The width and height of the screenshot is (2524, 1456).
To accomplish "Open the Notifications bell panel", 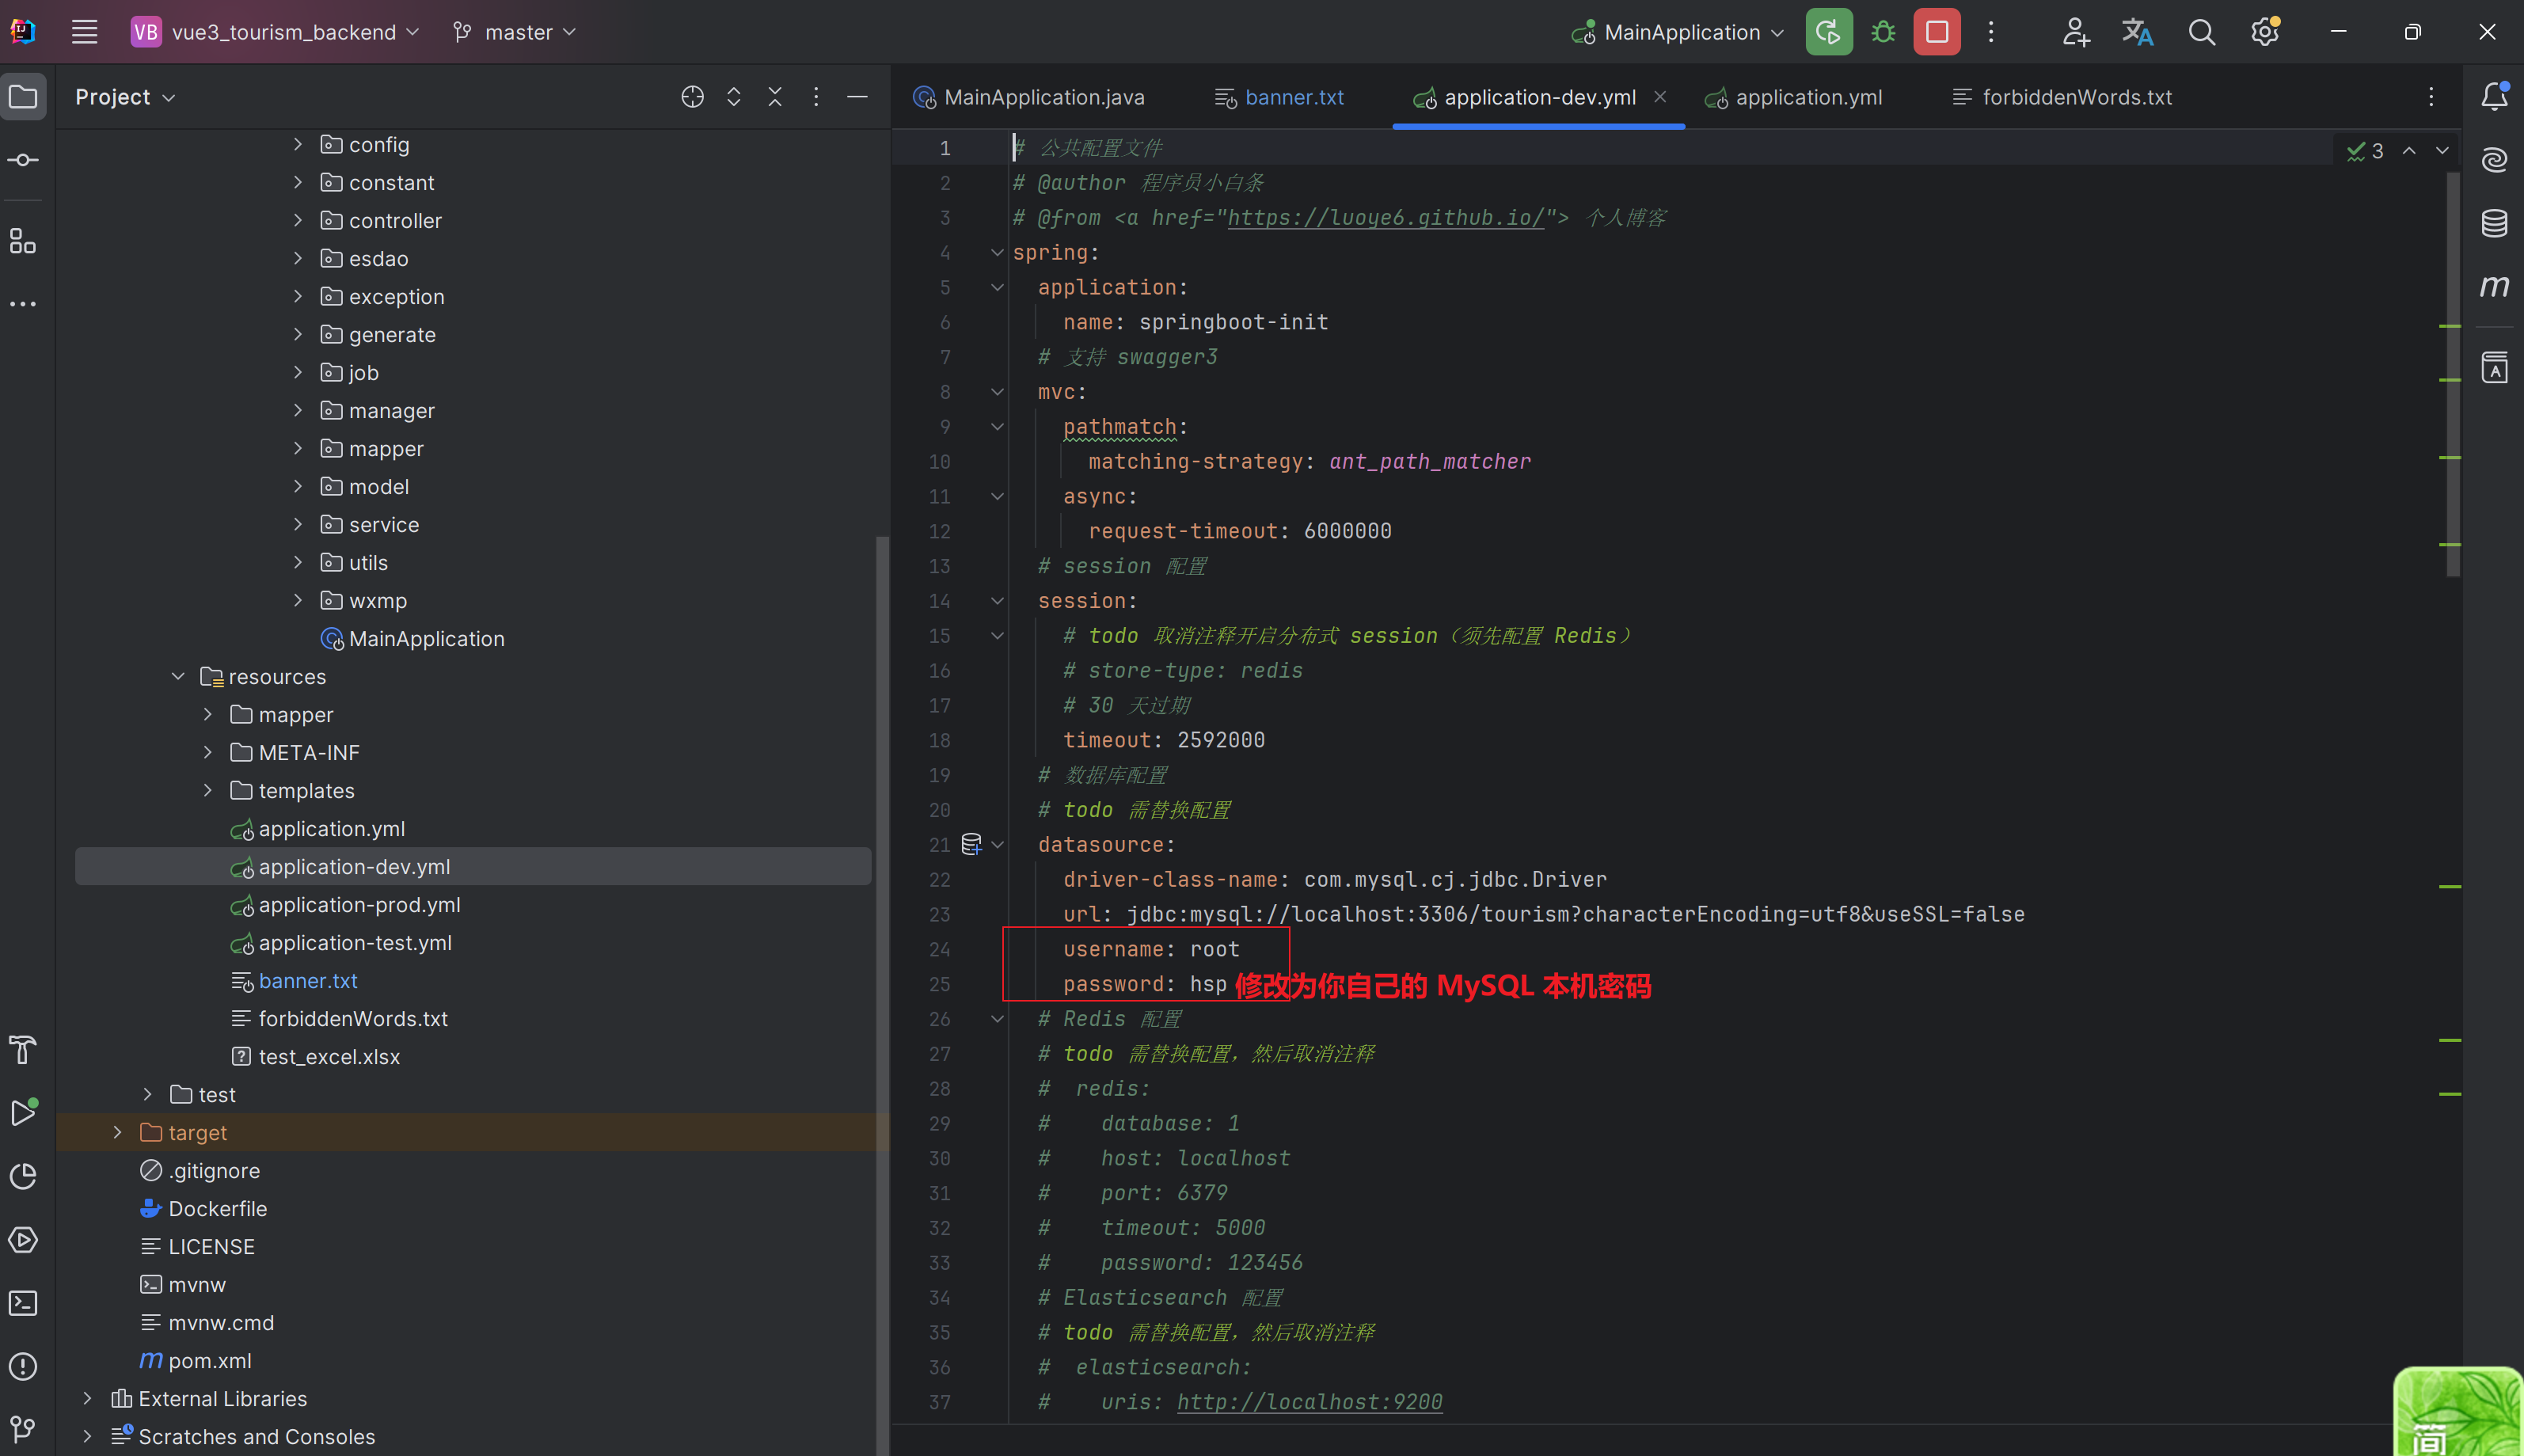I will pyautogui.click(x=2494, y=97).
